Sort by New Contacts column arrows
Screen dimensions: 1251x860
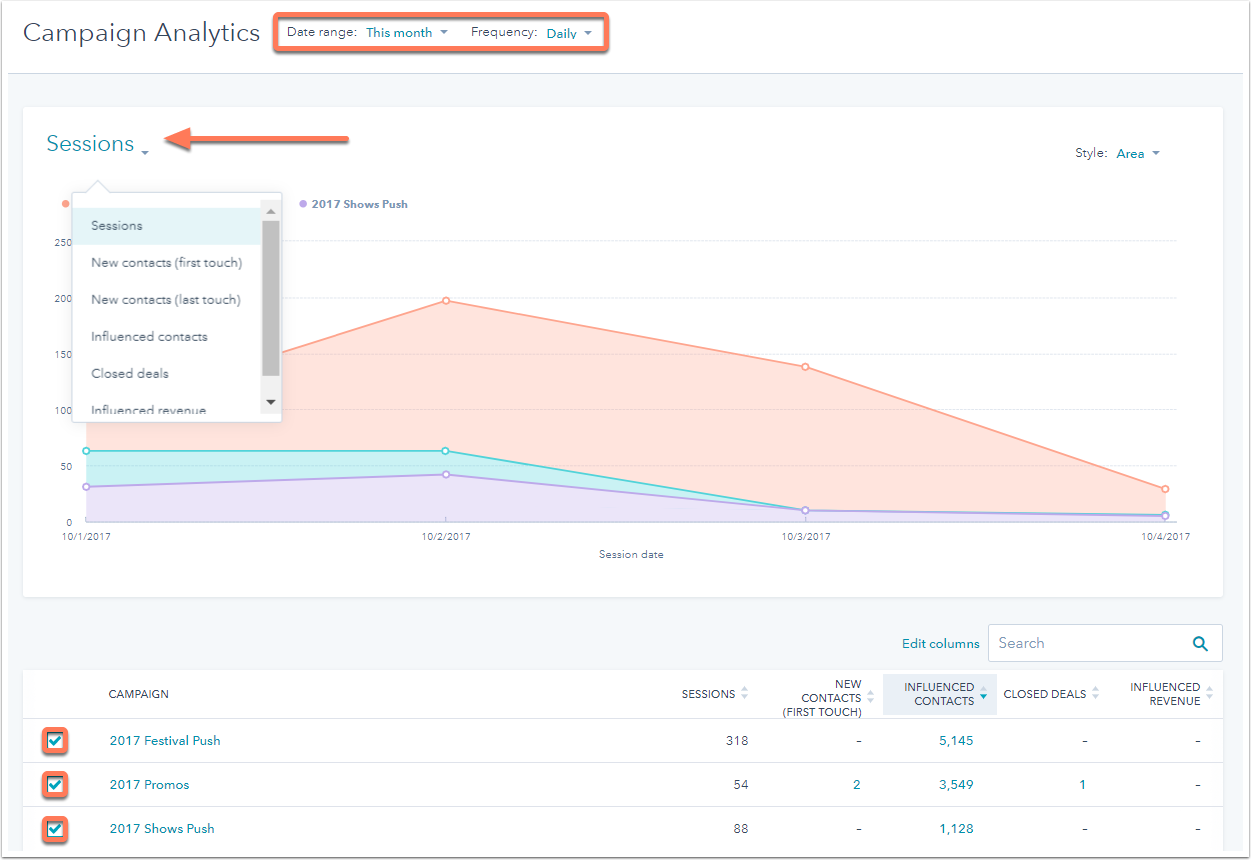tap(870, 698)
